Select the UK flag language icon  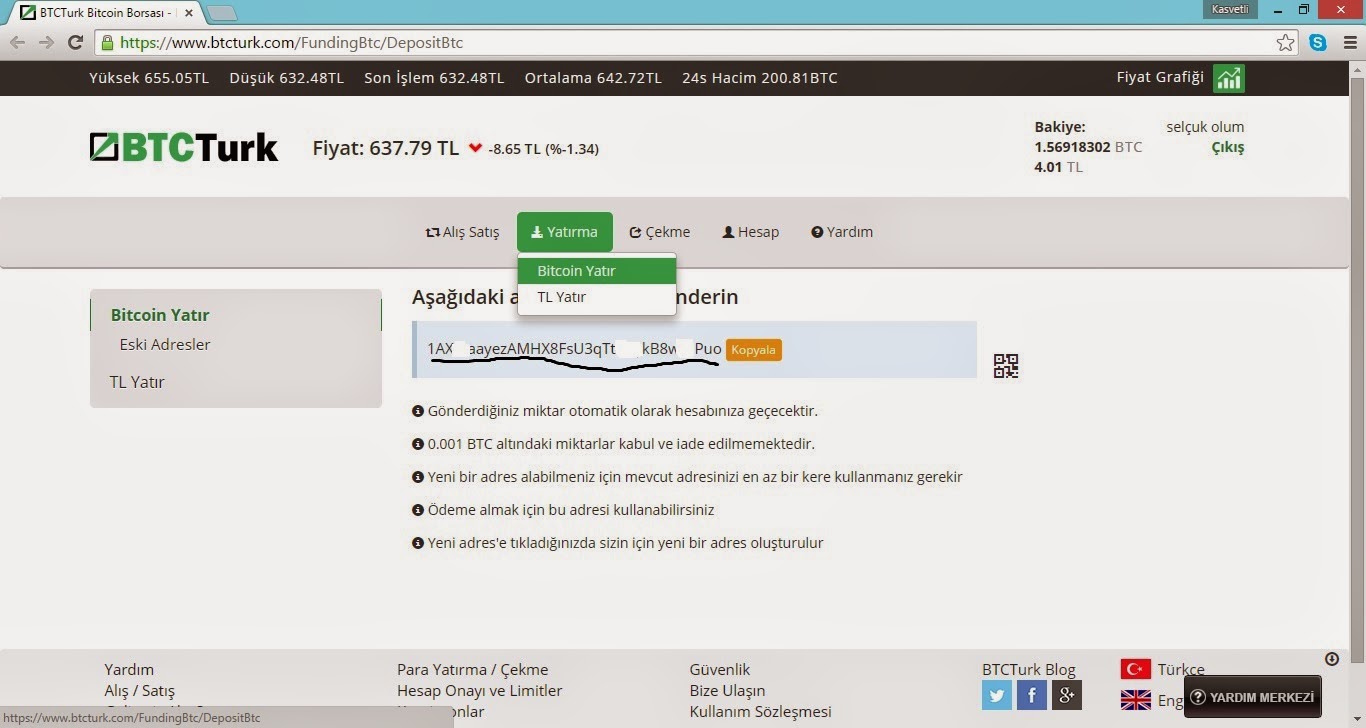(x=1136, y=700)
